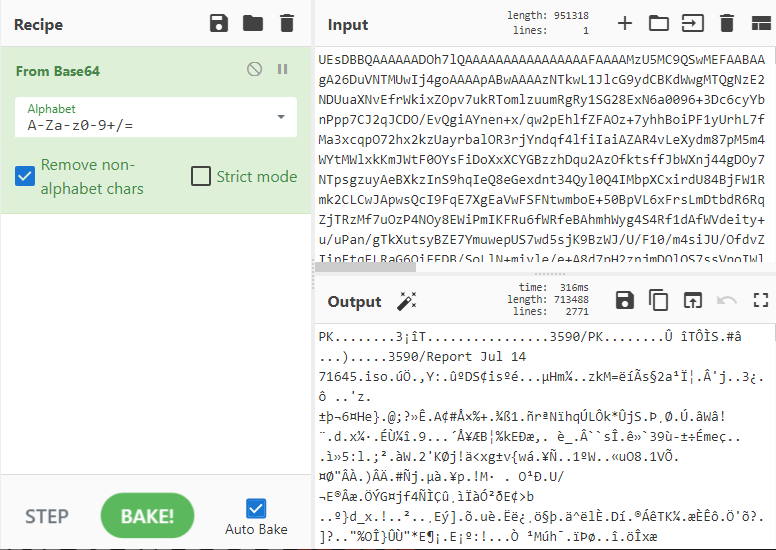Enable the Strict mode checkbox
Screen dimensions: 776x550
tap(201, 176)
